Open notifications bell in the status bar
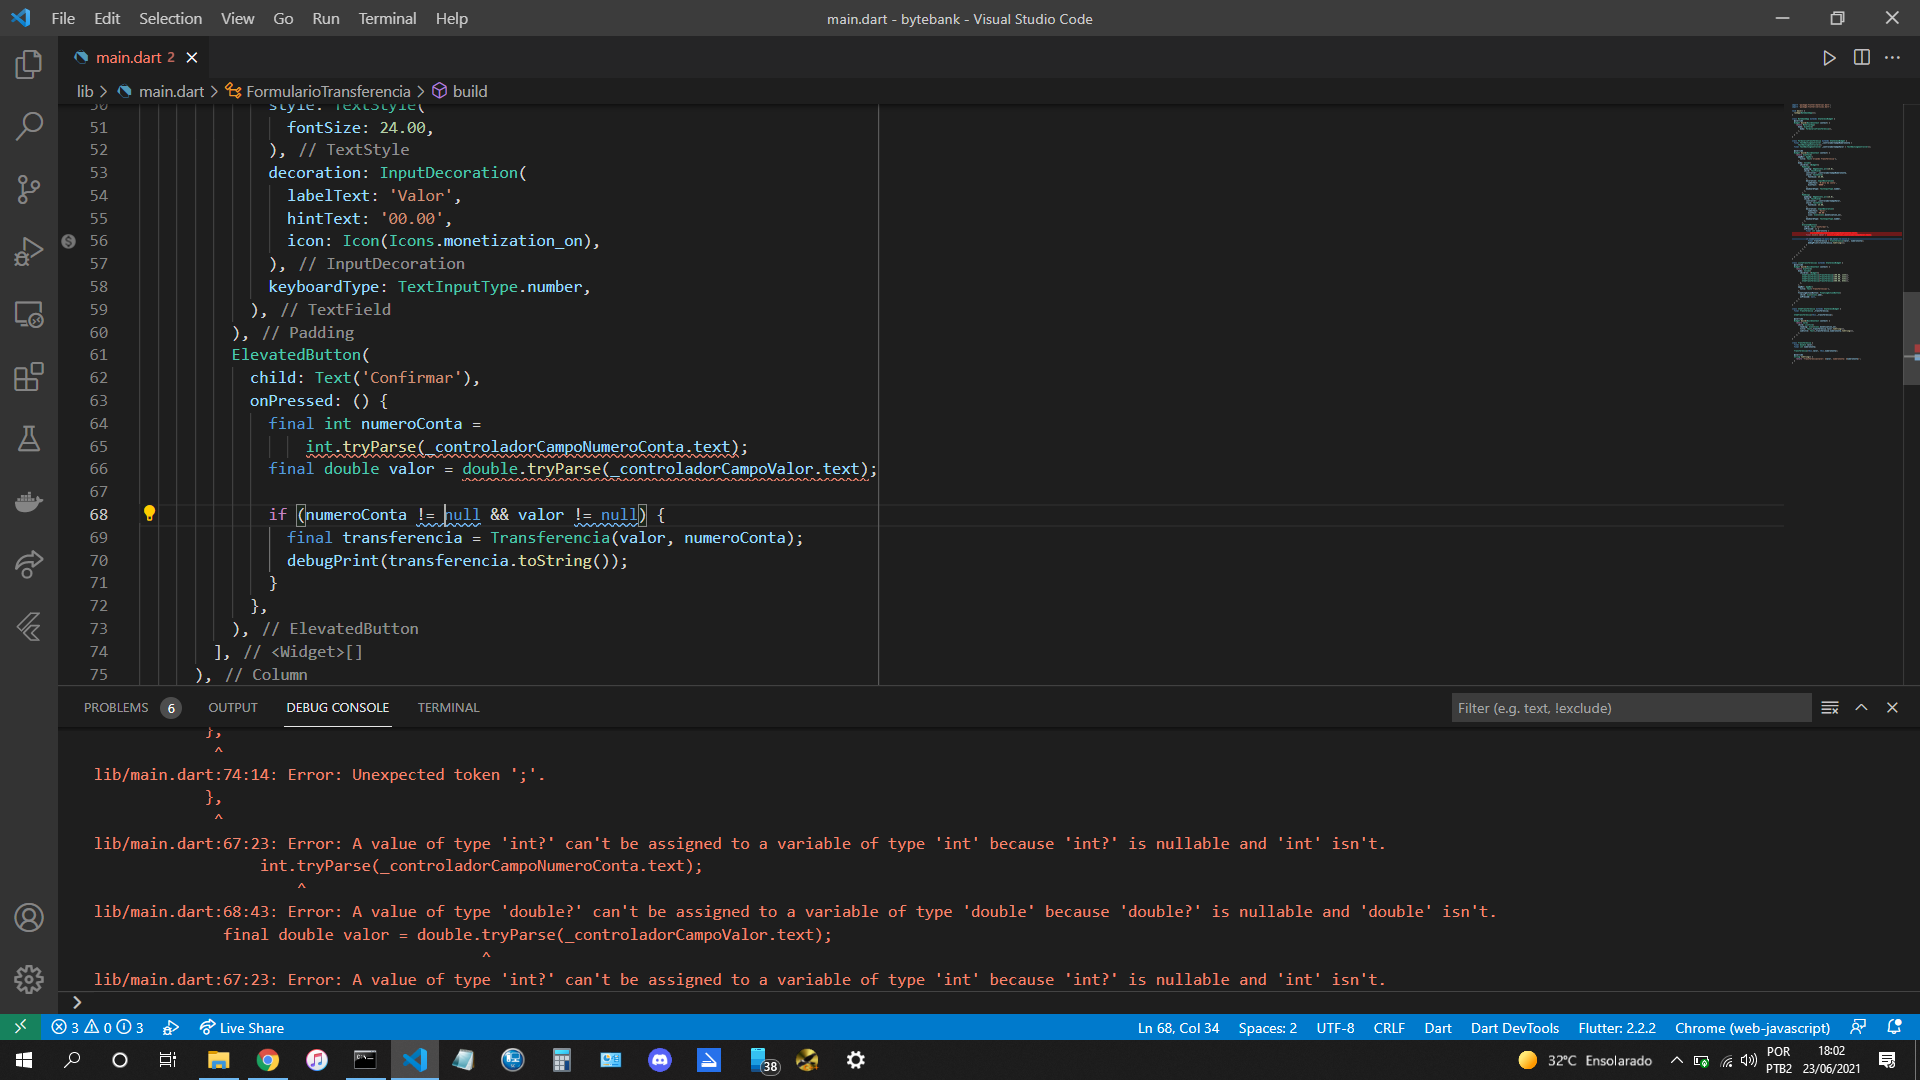This screenshot has height=1080, width=1920. 1894,1027
